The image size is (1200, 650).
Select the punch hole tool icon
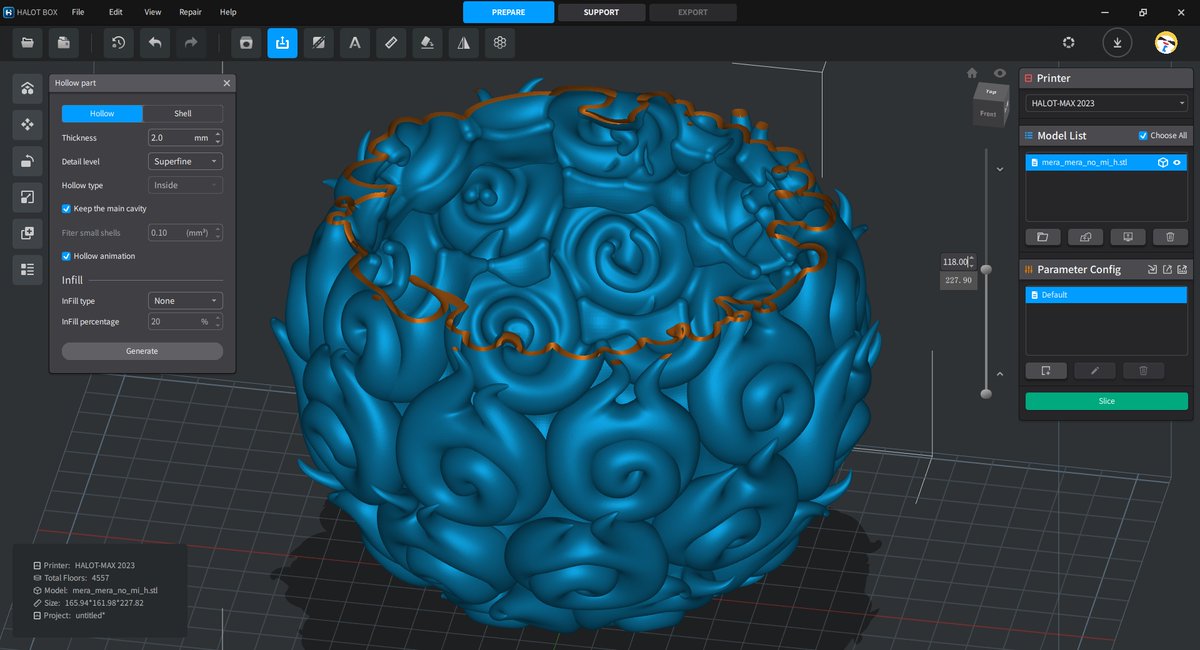(x=246, y=43)
